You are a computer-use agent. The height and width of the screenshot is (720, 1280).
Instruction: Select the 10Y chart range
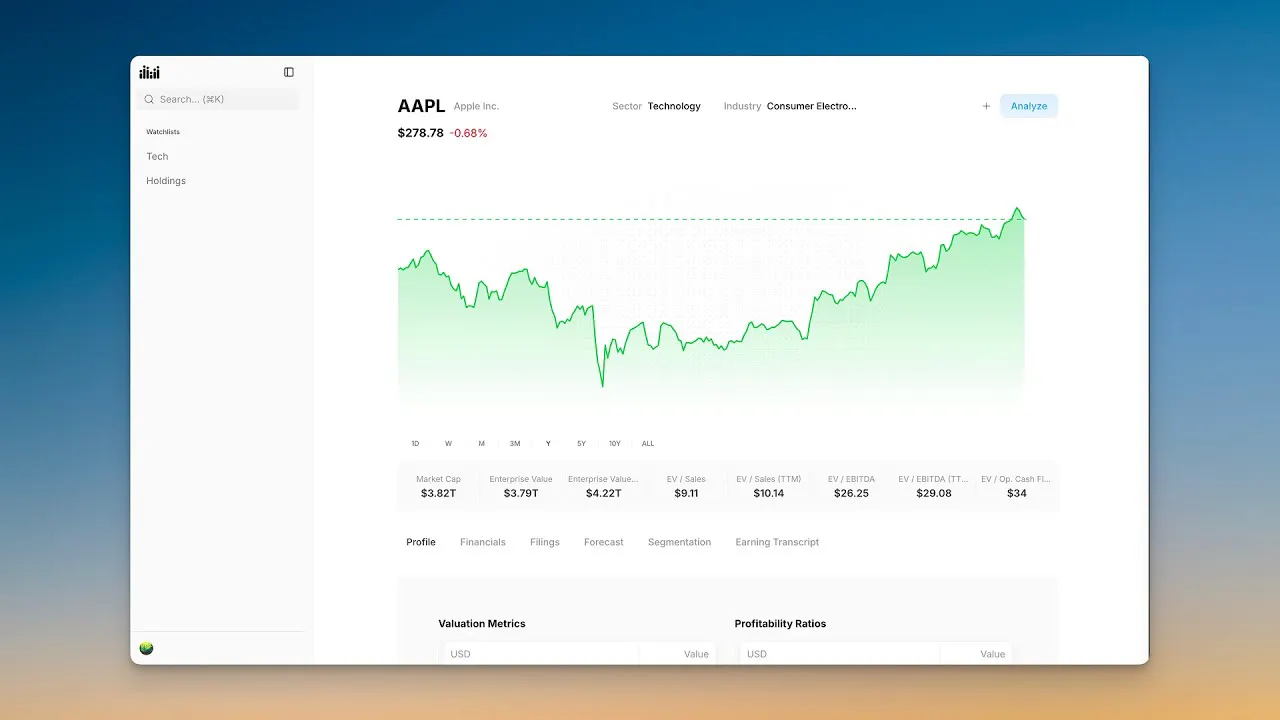point(615,443)
